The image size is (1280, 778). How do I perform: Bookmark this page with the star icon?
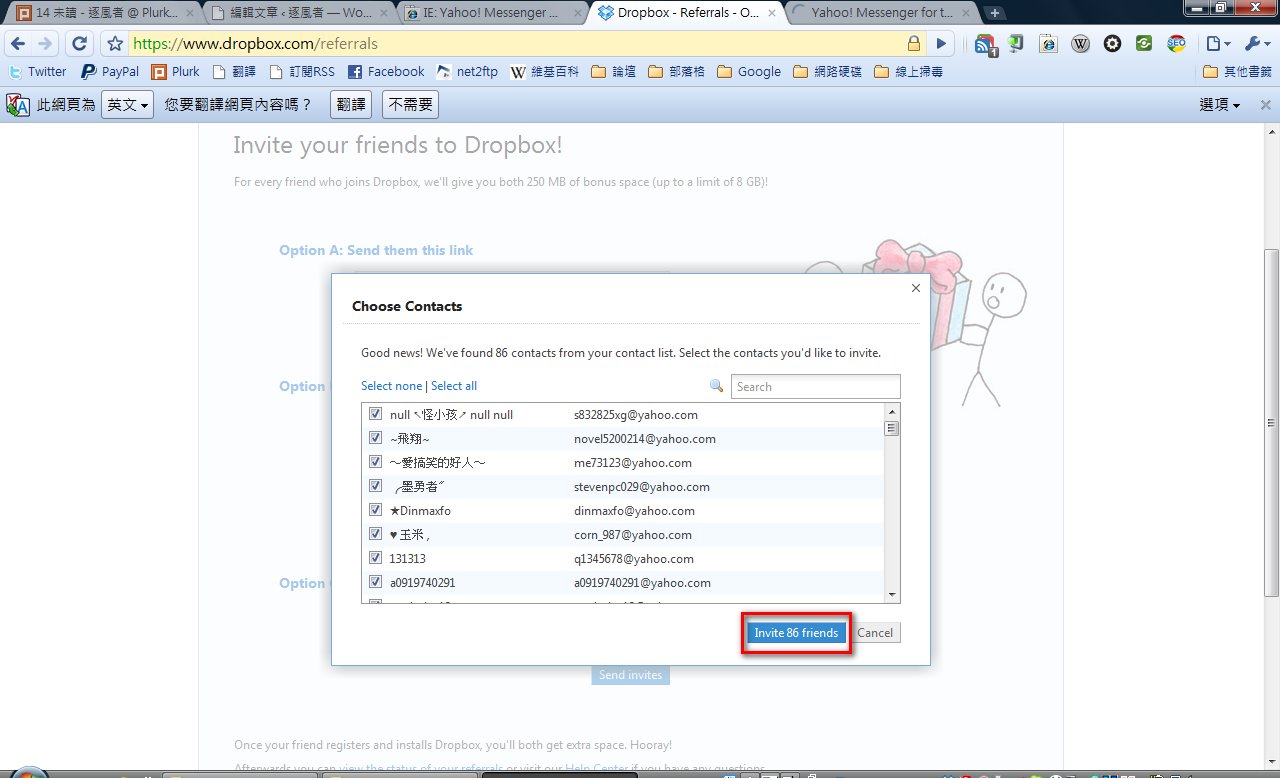[115, 44]
